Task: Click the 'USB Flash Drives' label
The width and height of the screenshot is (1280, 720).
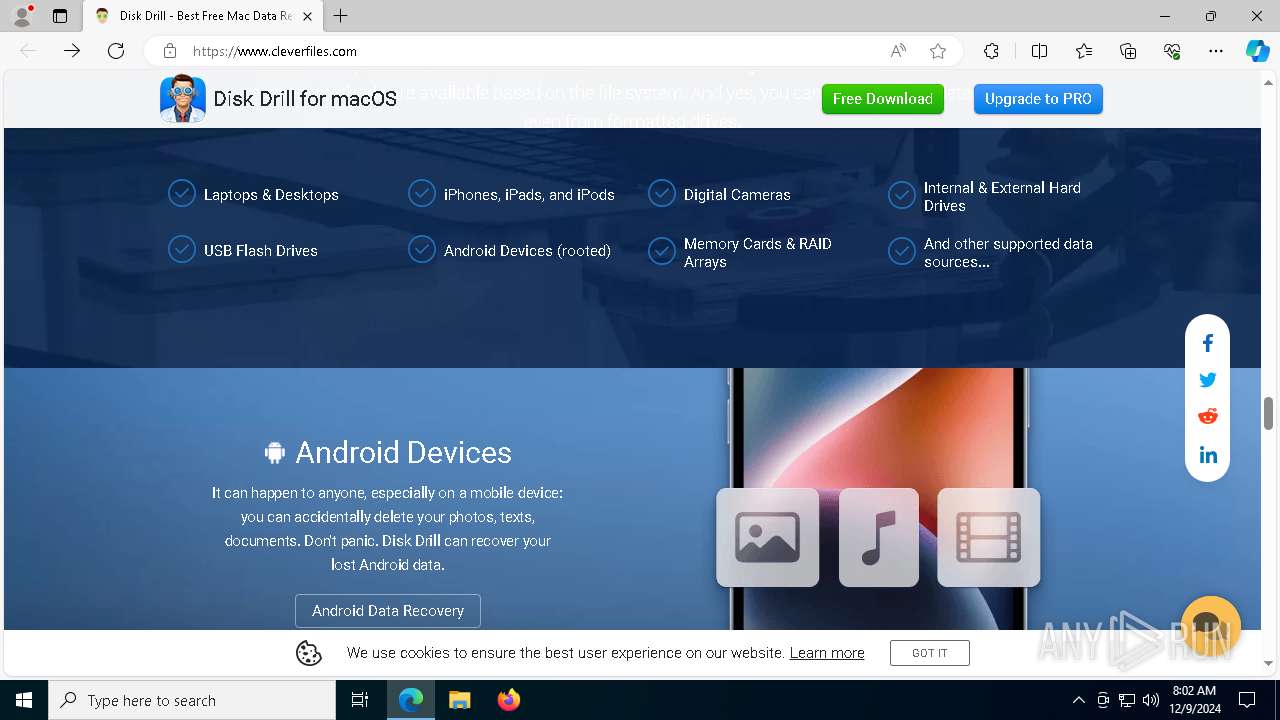Action: (x=261, y=251)
